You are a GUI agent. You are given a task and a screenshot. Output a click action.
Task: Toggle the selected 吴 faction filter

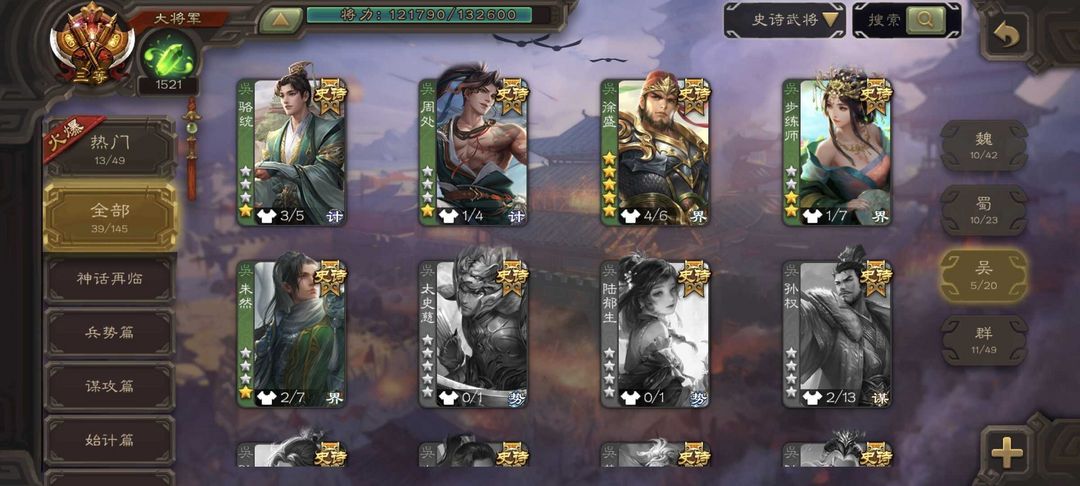984,275
